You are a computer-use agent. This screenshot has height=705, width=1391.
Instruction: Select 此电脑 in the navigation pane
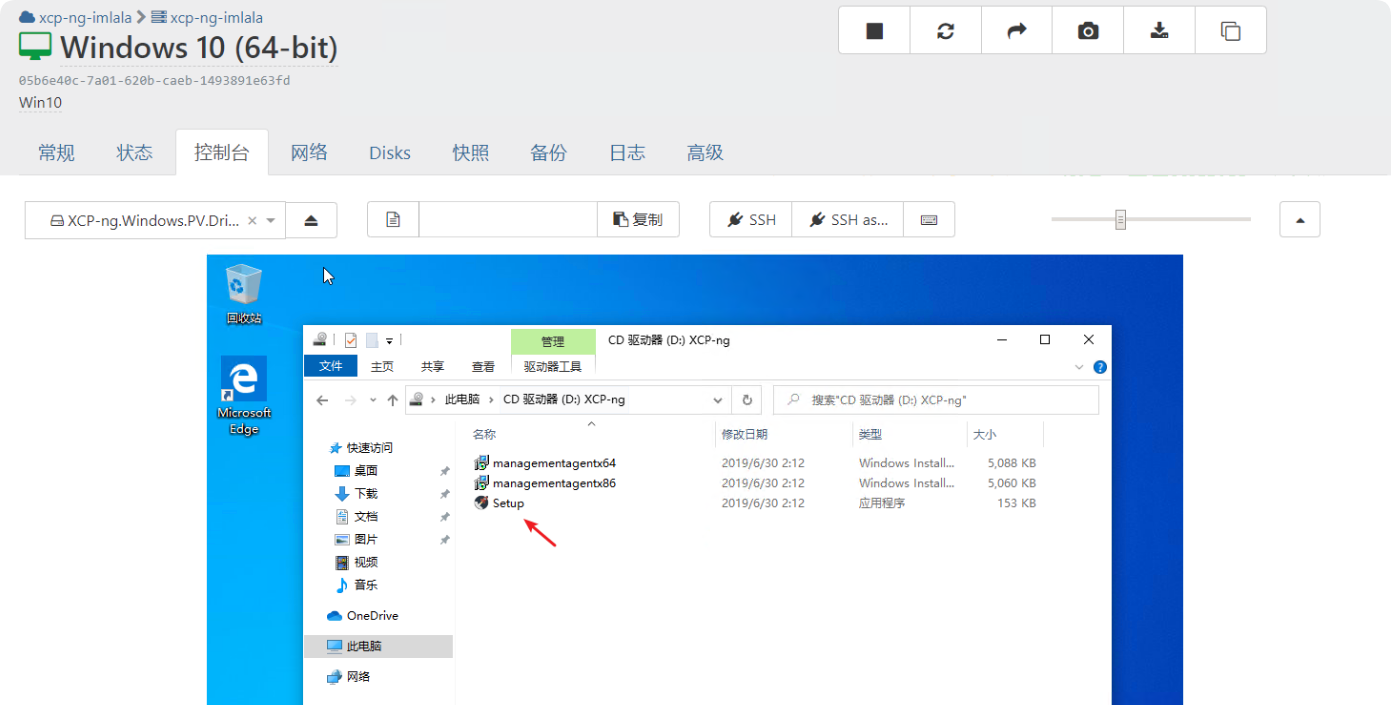tap(378, 647)
